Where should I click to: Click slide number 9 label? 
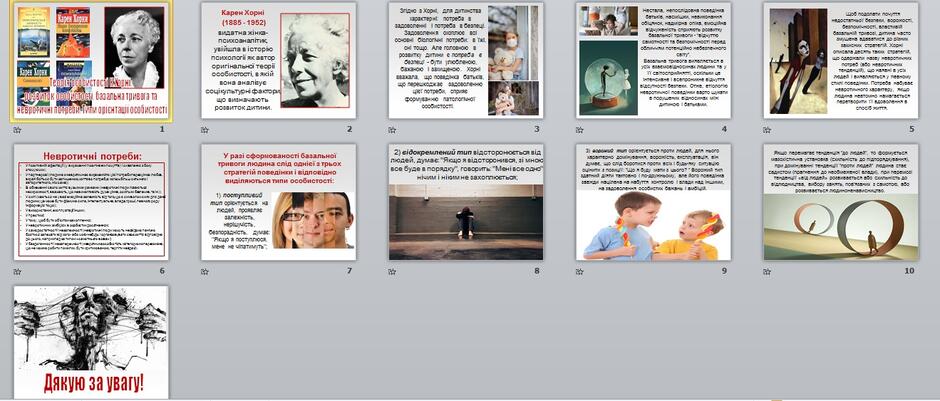[724, 271]
